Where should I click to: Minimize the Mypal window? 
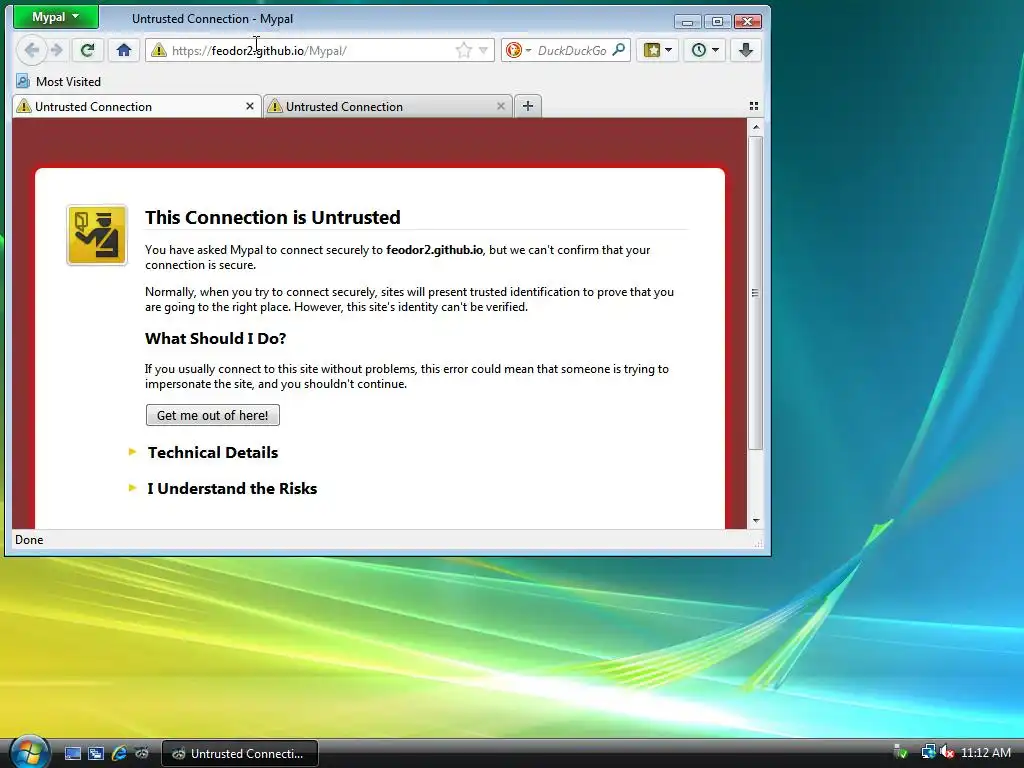pyautogui.click(x=687, y=22)
